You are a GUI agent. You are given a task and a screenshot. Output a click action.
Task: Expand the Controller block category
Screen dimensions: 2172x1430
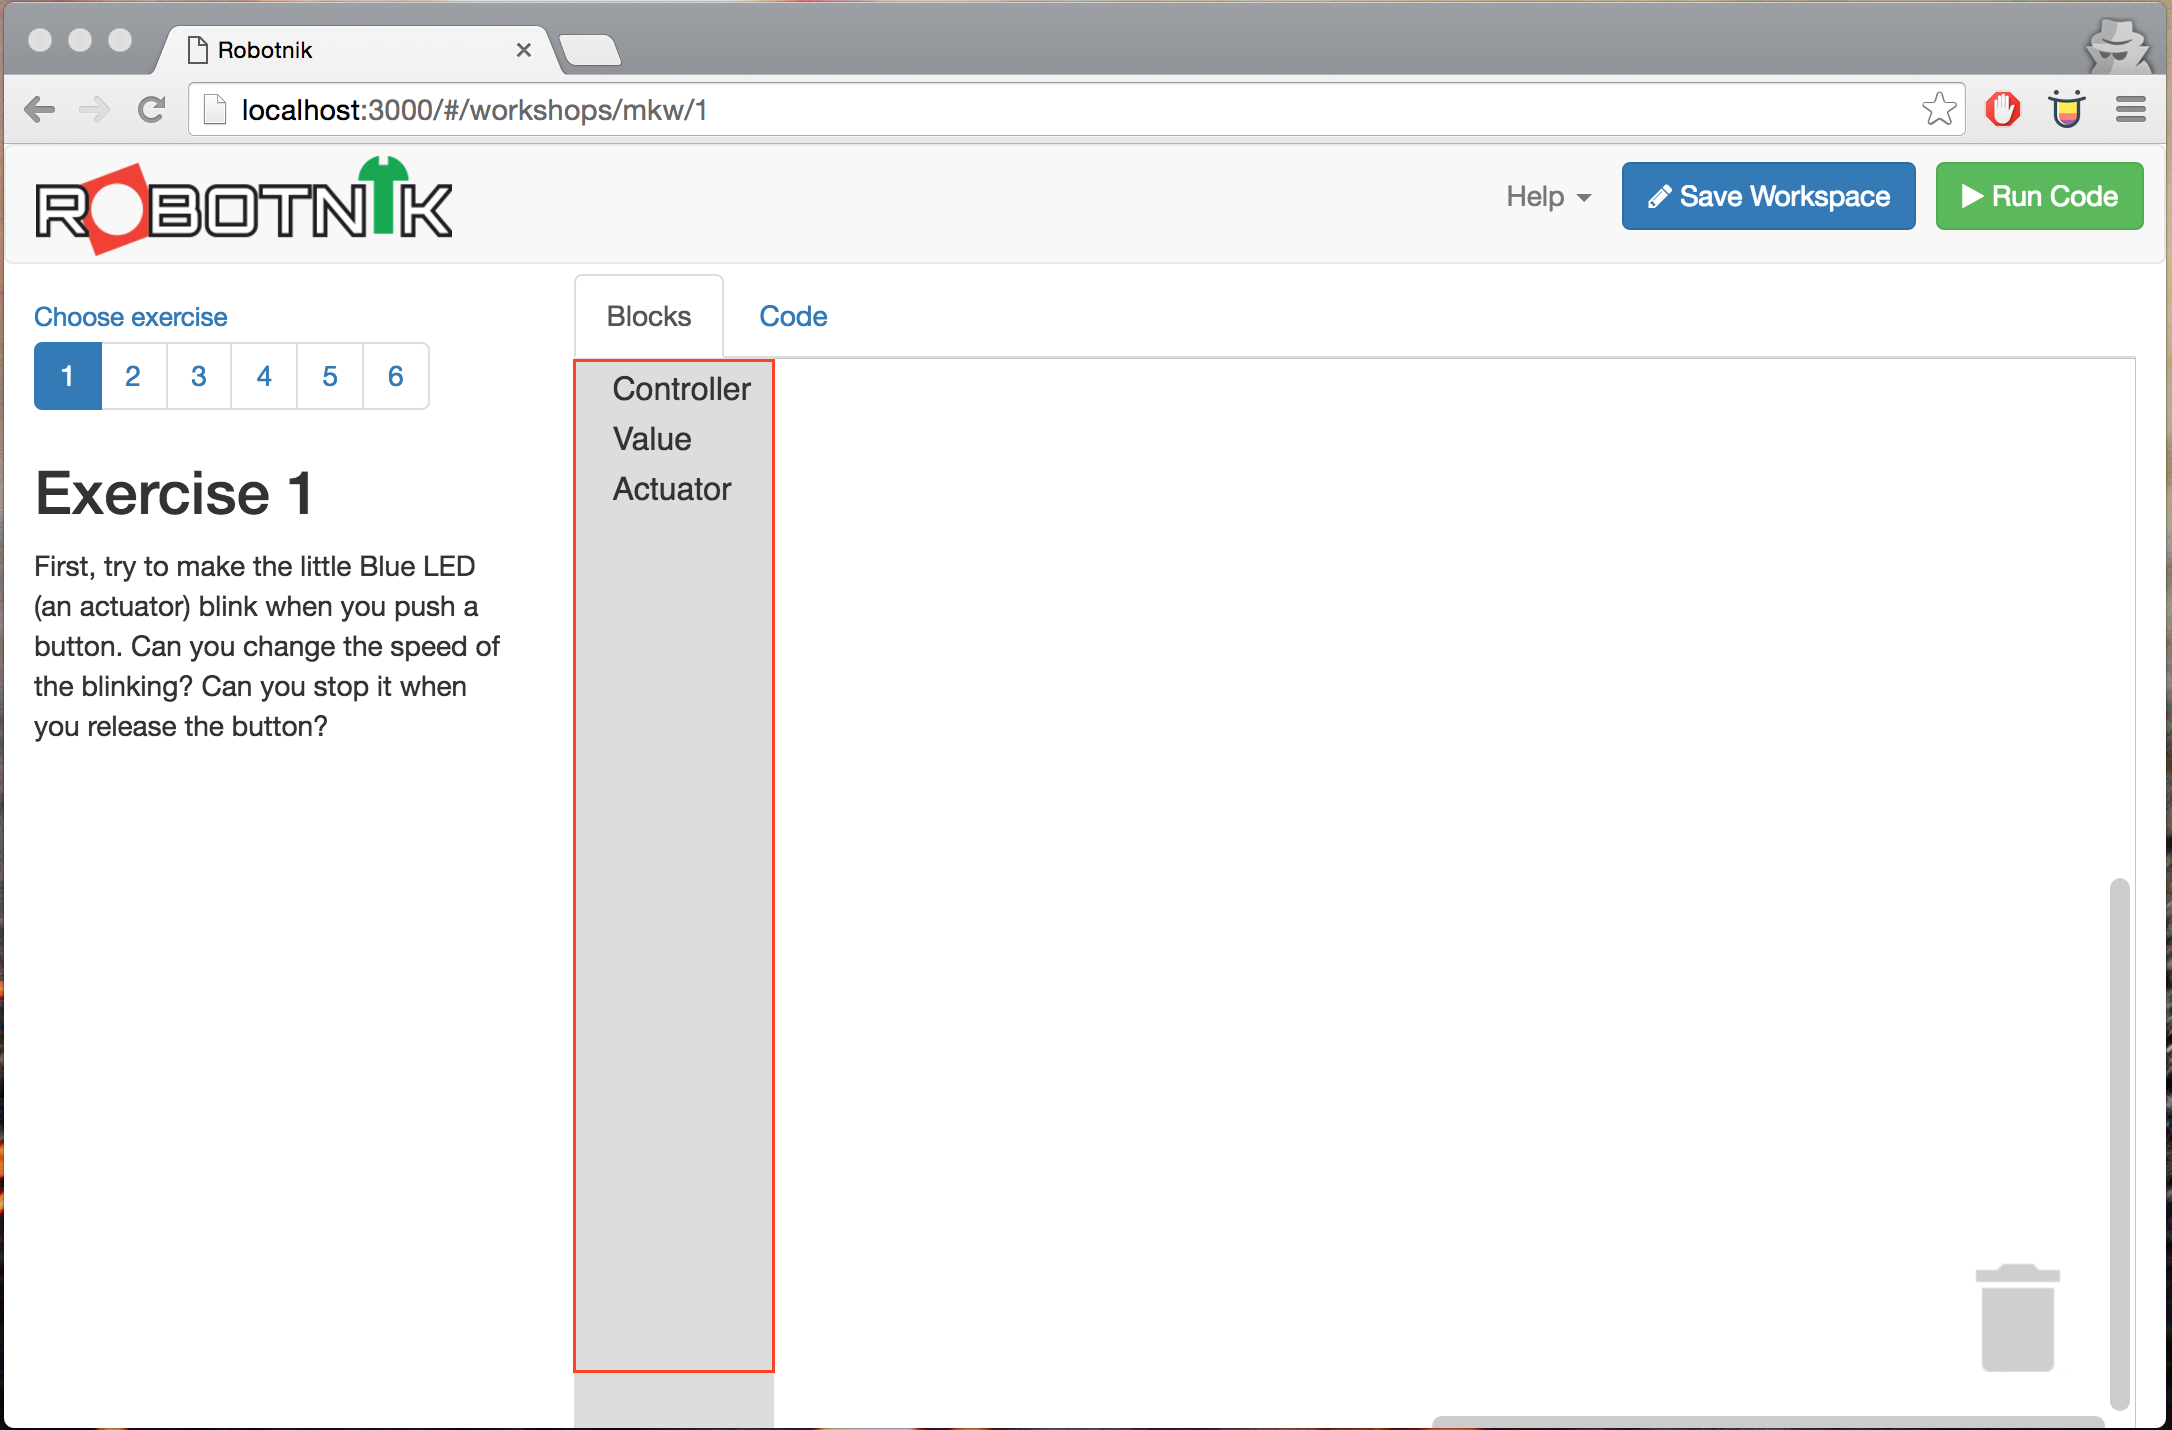click(x=681, y=389)
